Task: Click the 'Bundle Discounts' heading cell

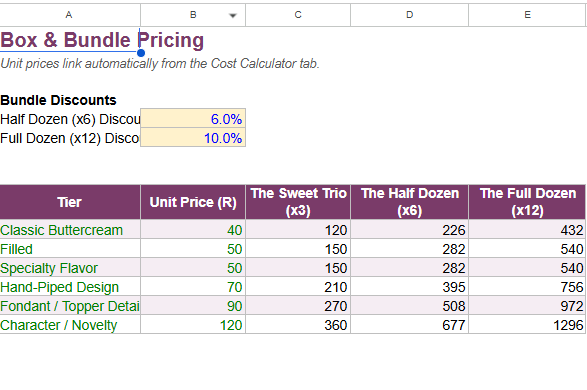Action: point(58,100)
